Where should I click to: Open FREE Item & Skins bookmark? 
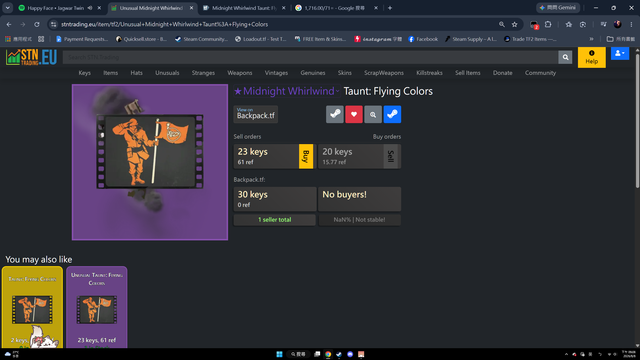pyautogui.click(x=320, y=39)
